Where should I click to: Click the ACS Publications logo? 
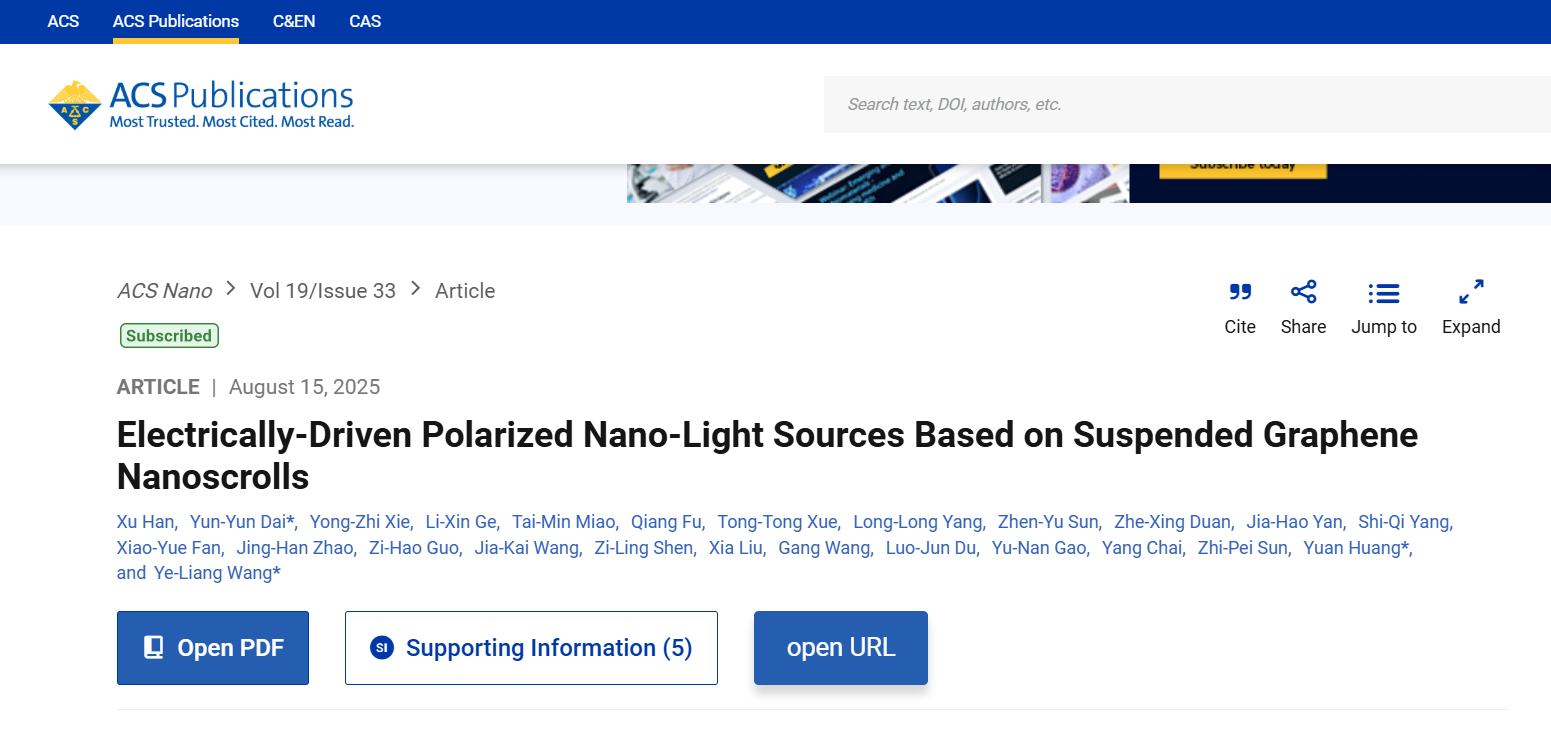click(201, 105)
